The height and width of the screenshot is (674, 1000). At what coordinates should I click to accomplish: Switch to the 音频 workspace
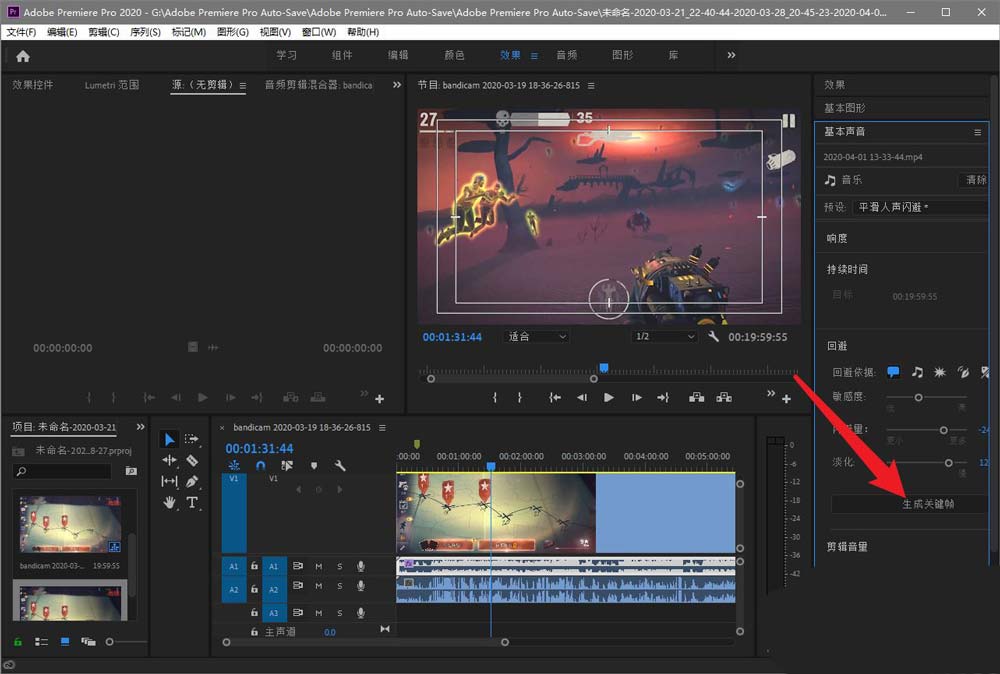pos(566,55)
